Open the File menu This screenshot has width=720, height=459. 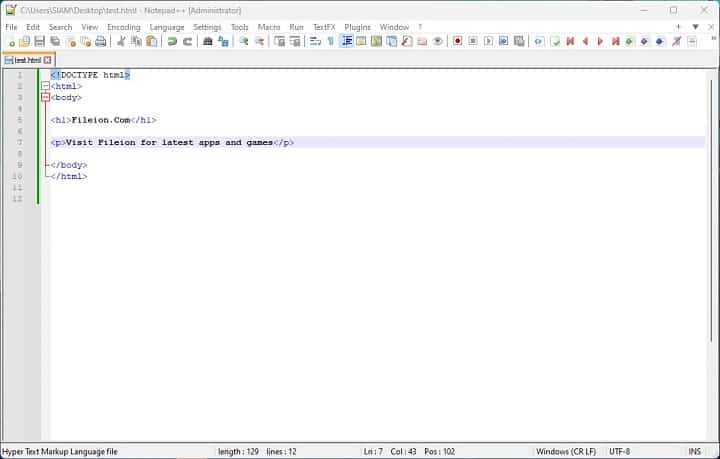click(x=11, y=27)
